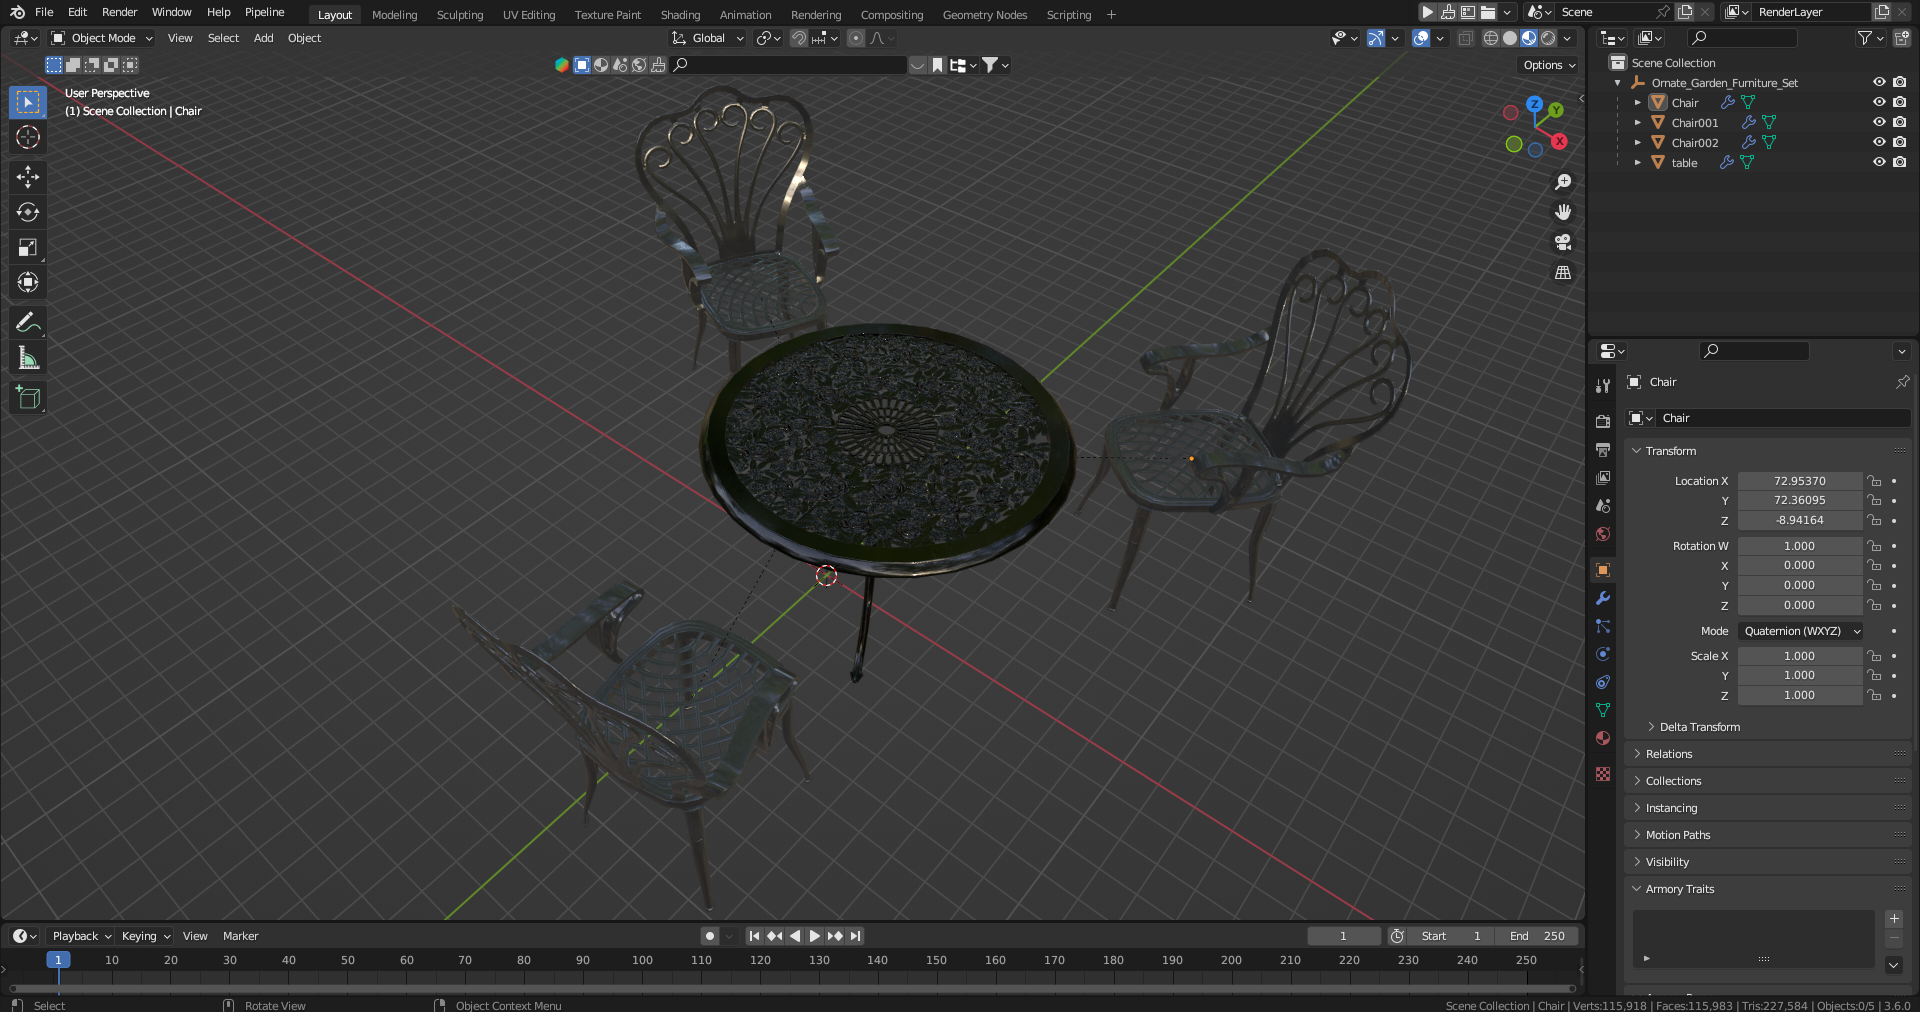Click the zoom view magnifier icon
This screenshot has width=1920, height=1012.
tap(1563, 182)
